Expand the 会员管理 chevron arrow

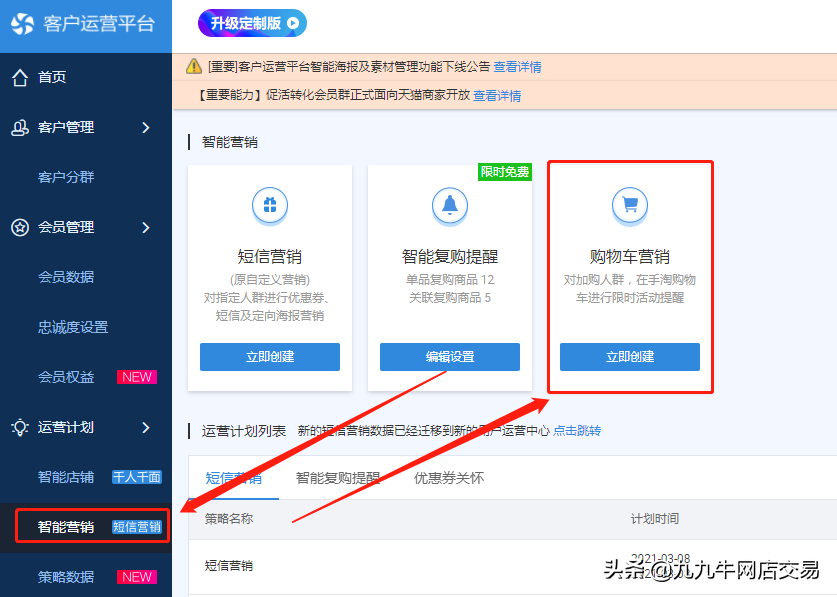click(x=146, y=227)
